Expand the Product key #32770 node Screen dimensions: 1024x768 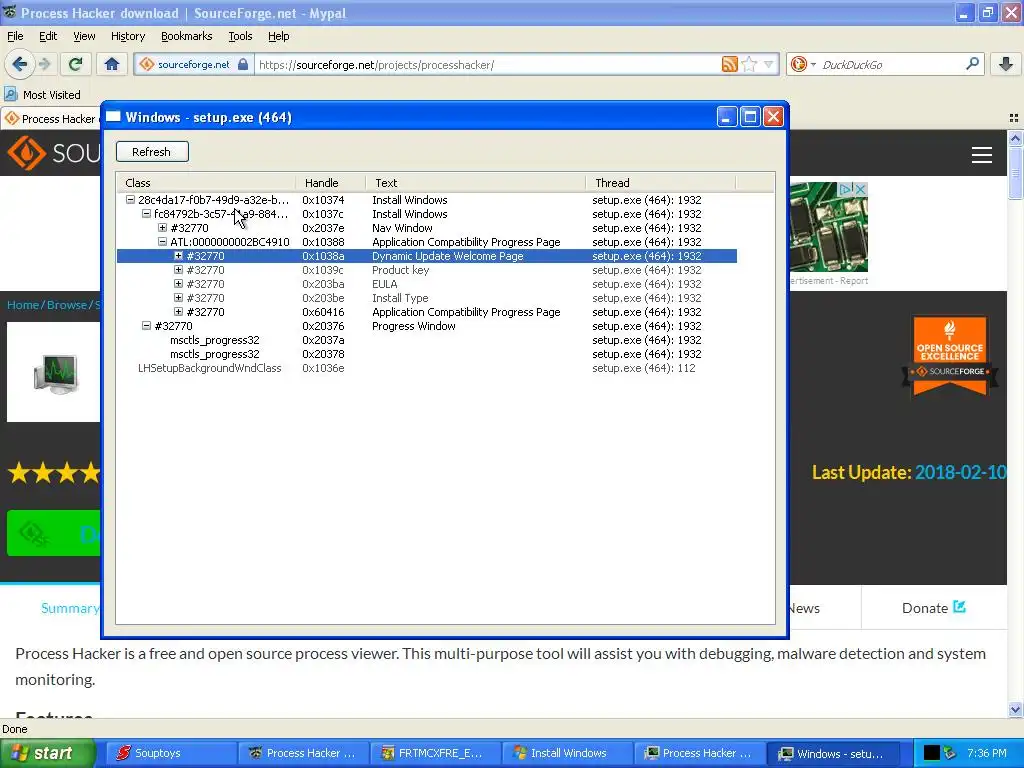pos(178,270)
